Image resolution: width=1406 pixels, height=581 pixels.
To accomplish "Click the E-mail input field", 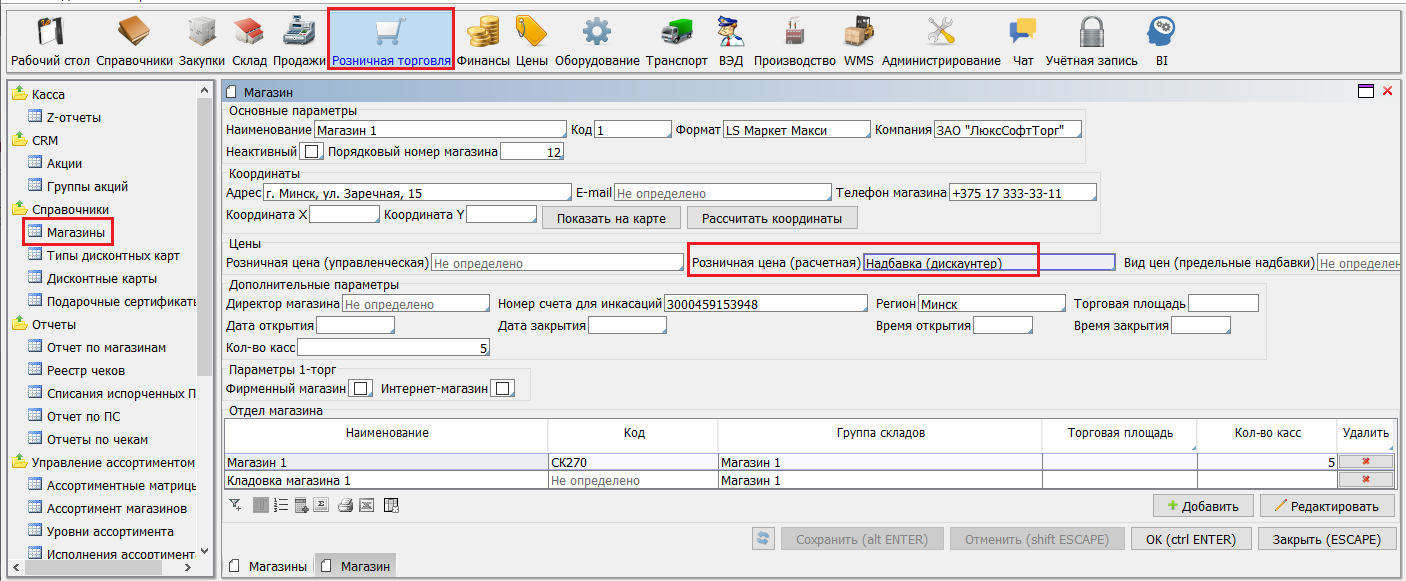I will point(721,193).
